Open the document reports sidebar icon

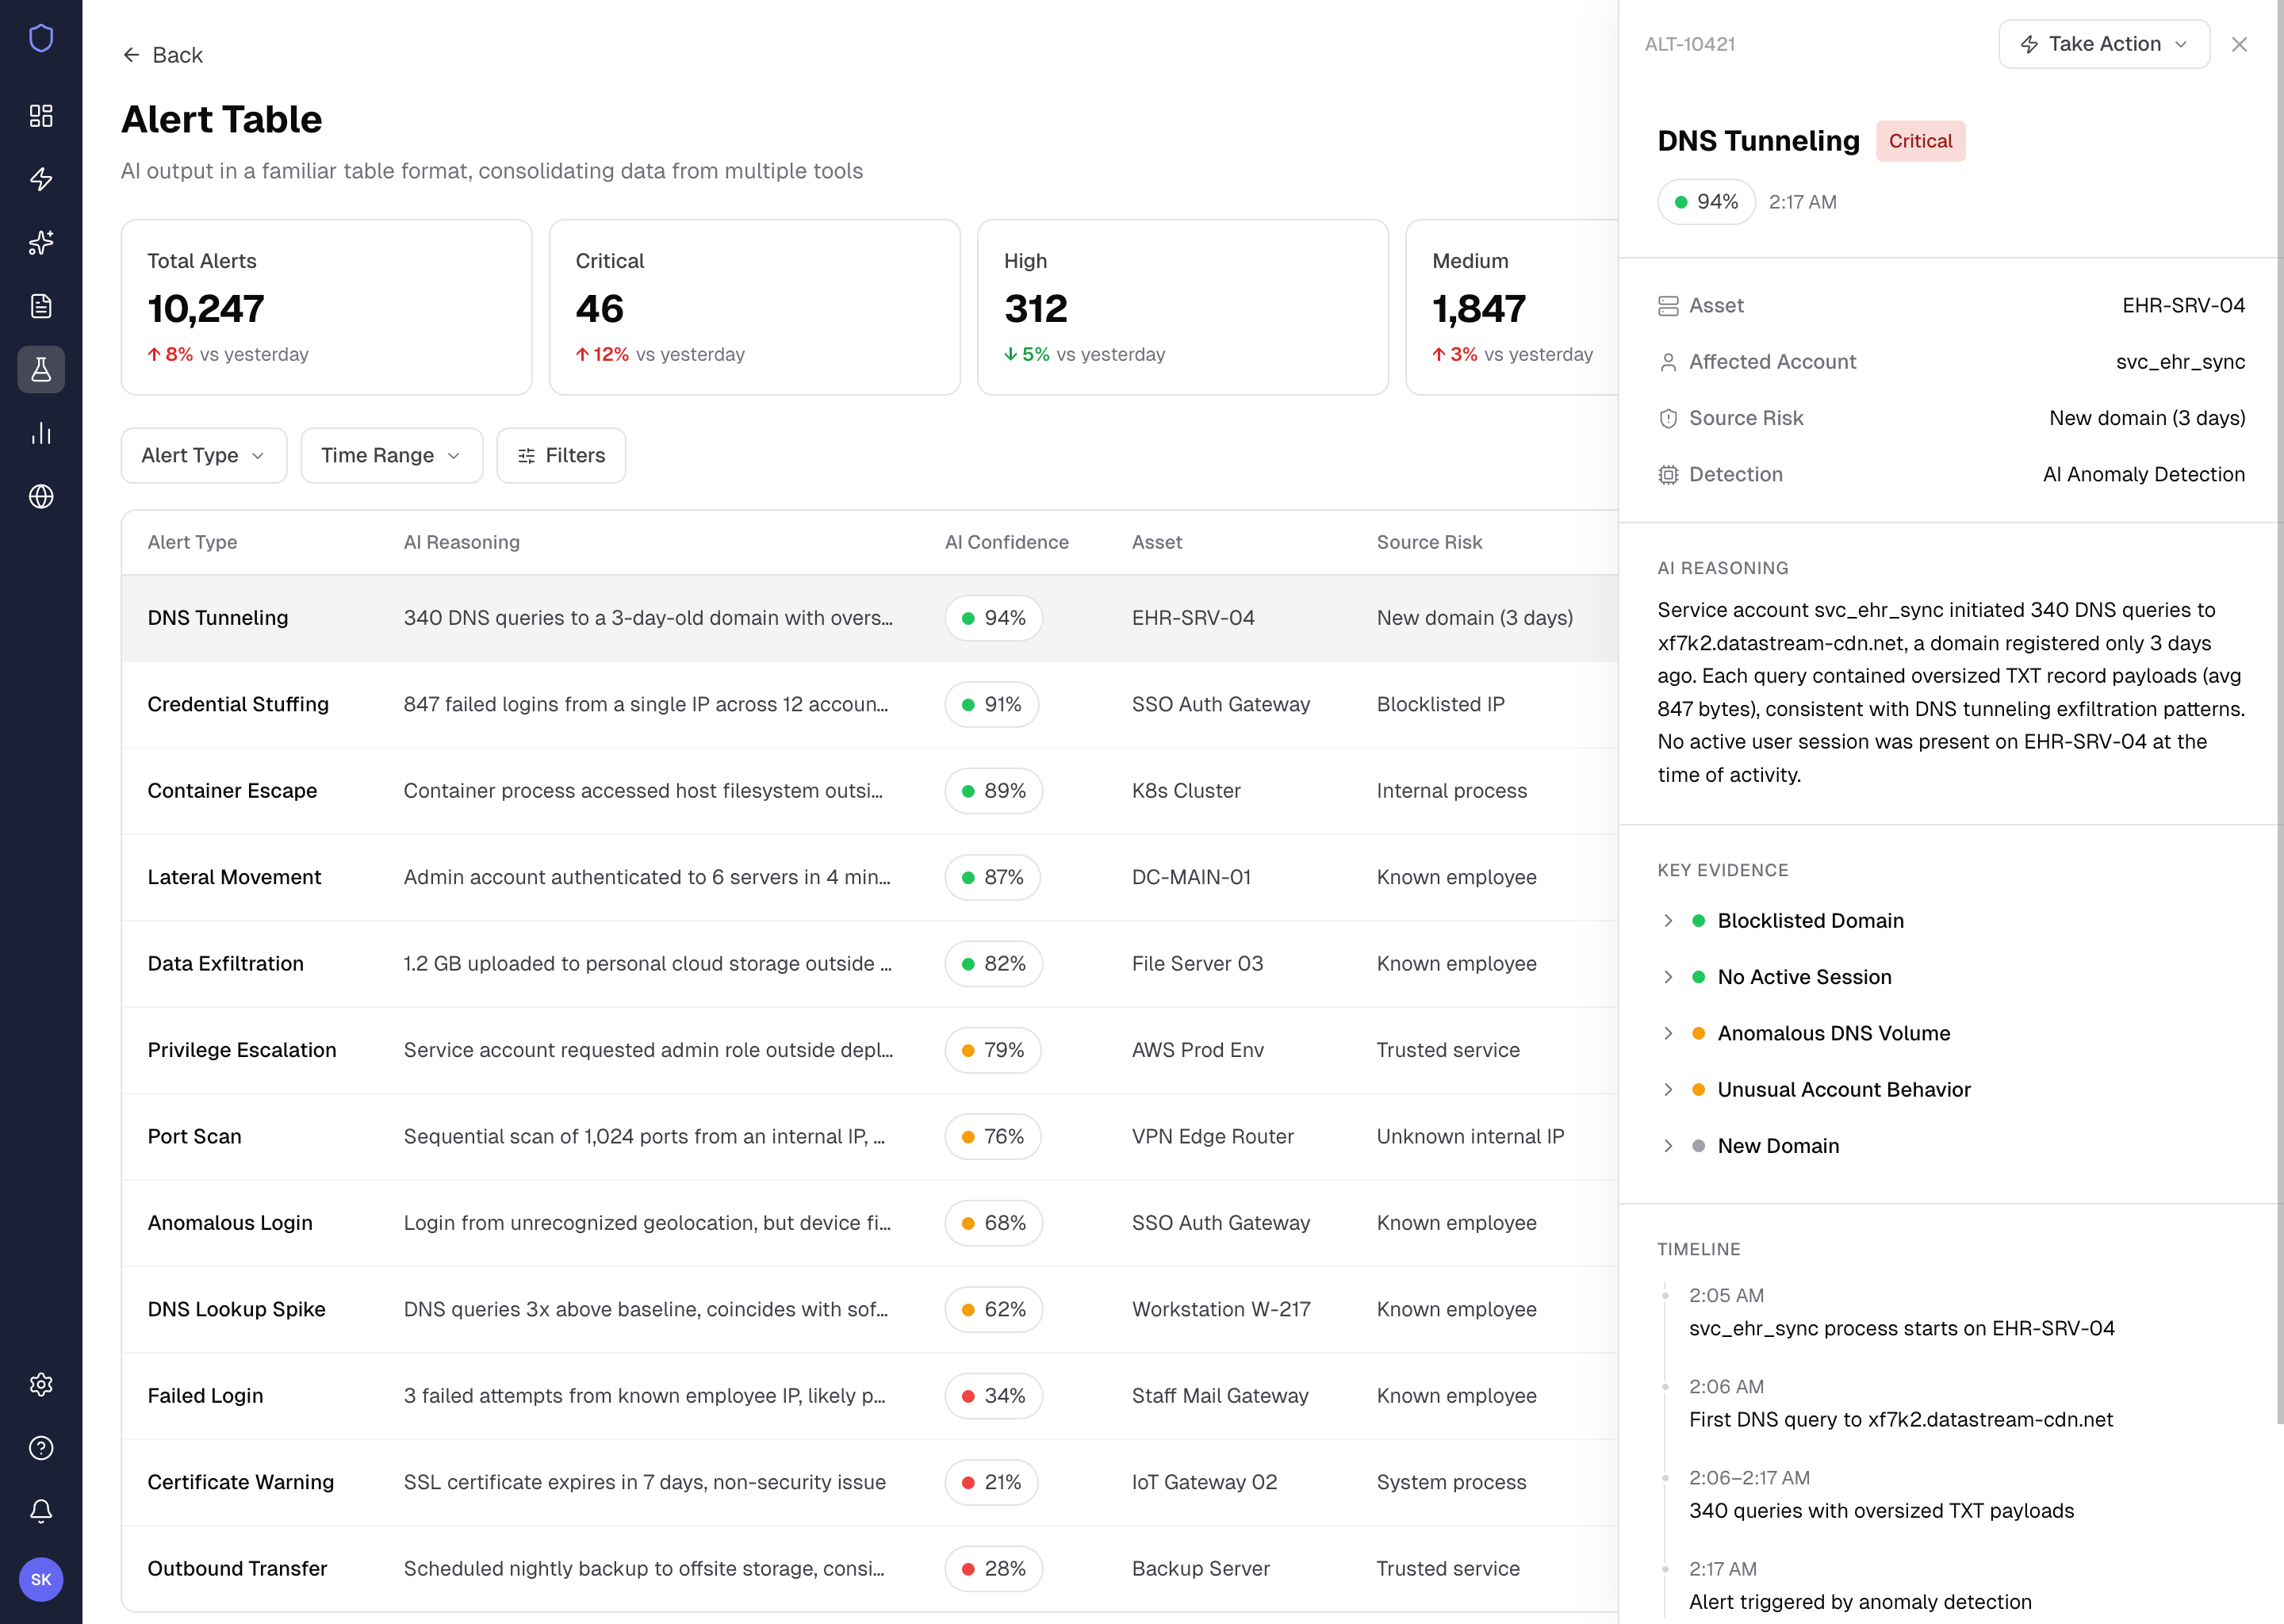click(x=41, y=306)
